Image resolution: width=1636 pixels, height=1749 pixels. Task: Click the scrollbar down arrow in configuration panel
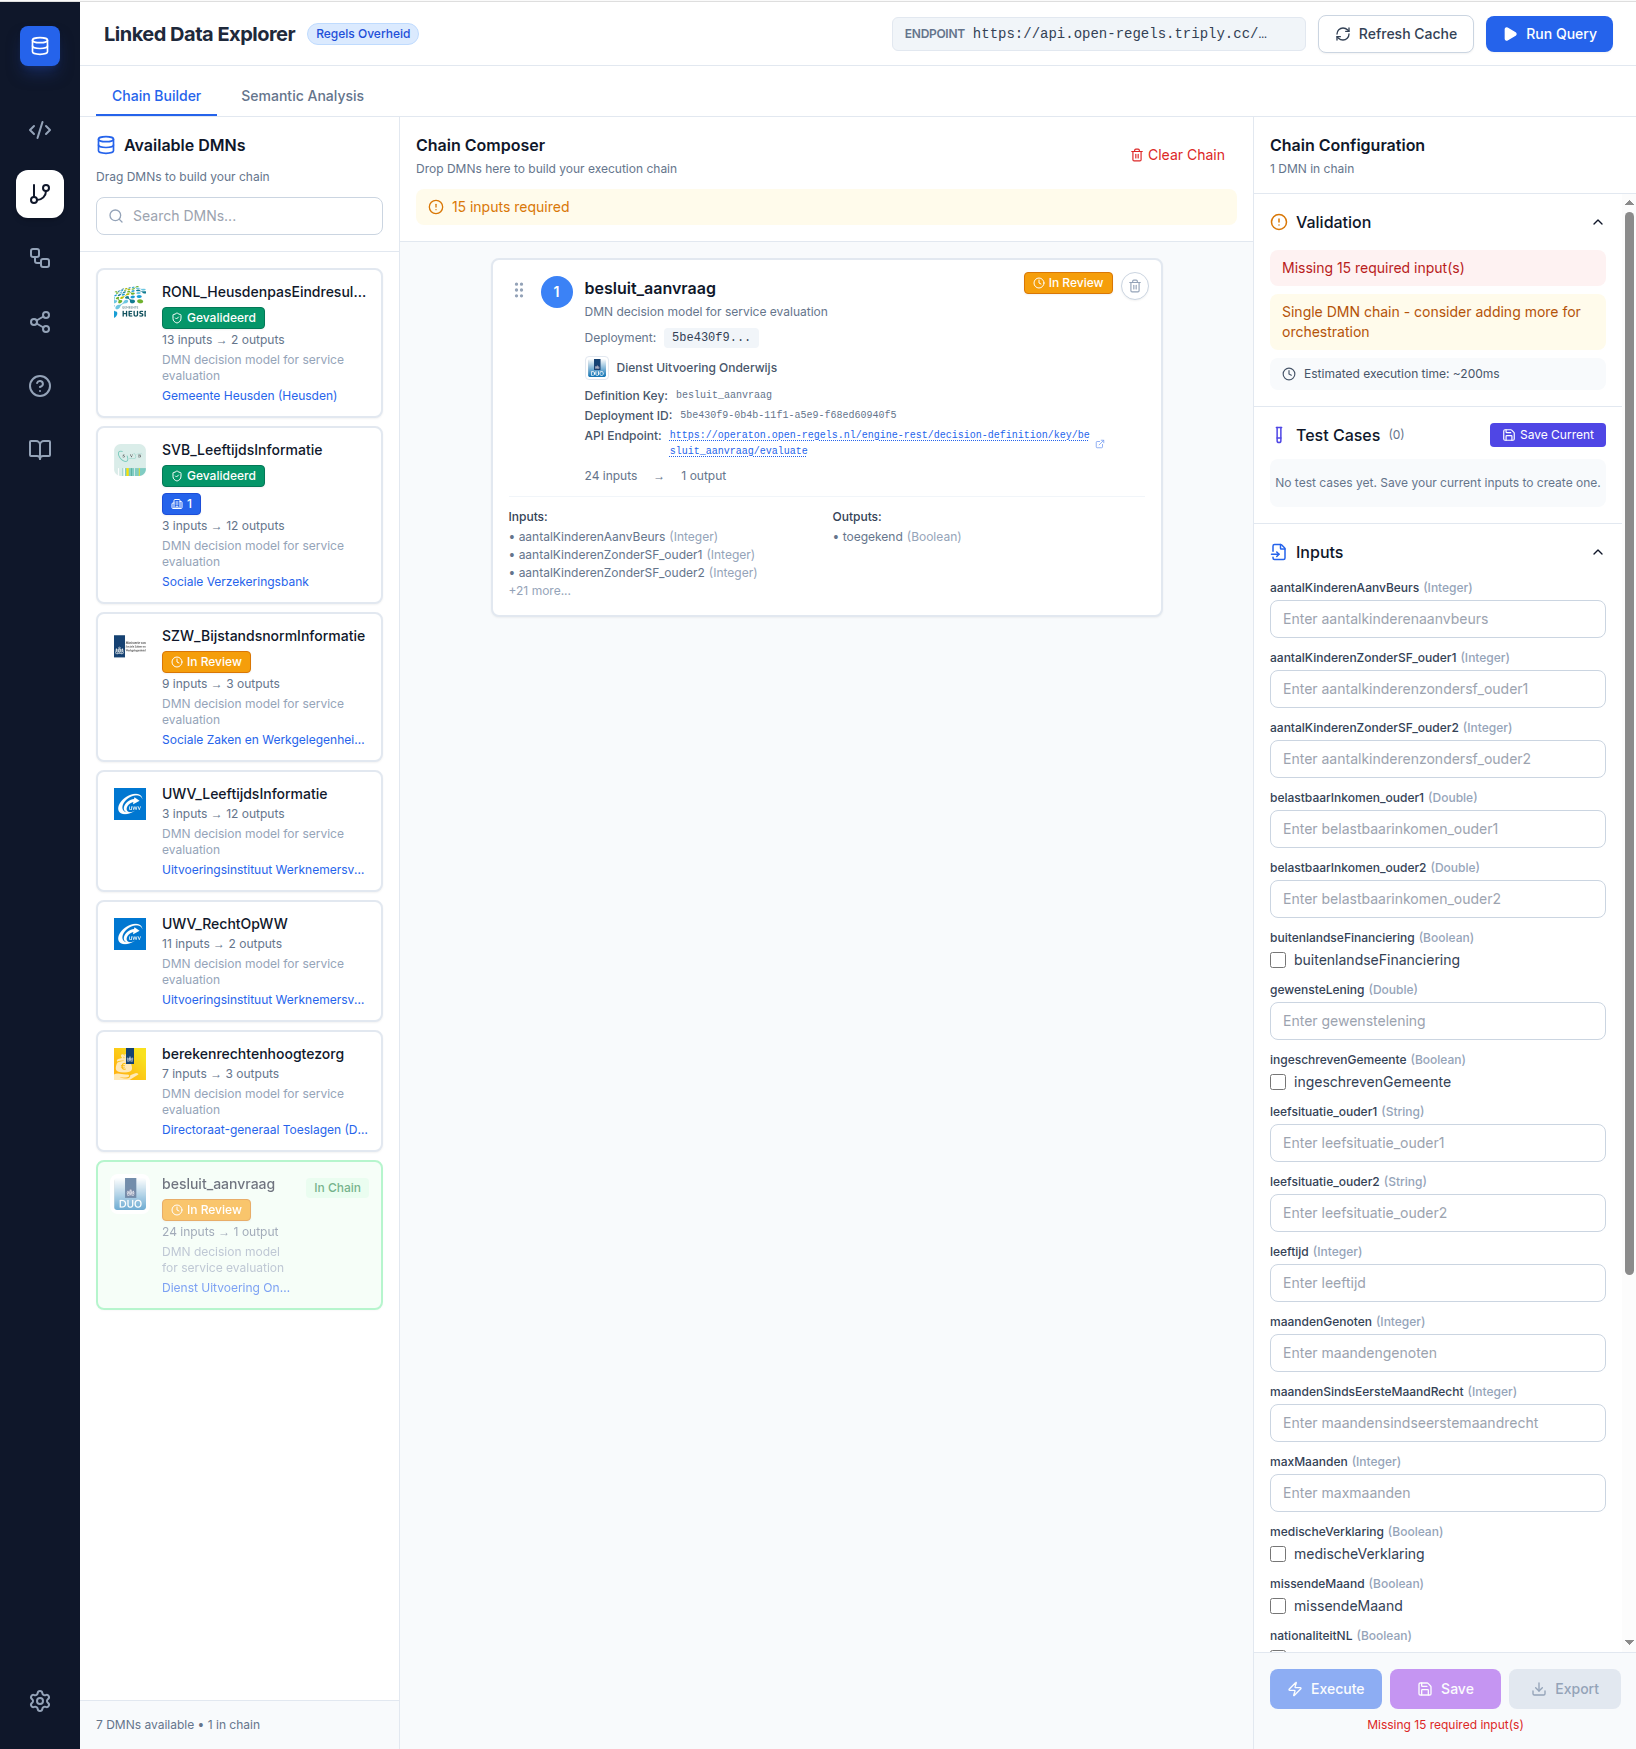point(1629,1642)
